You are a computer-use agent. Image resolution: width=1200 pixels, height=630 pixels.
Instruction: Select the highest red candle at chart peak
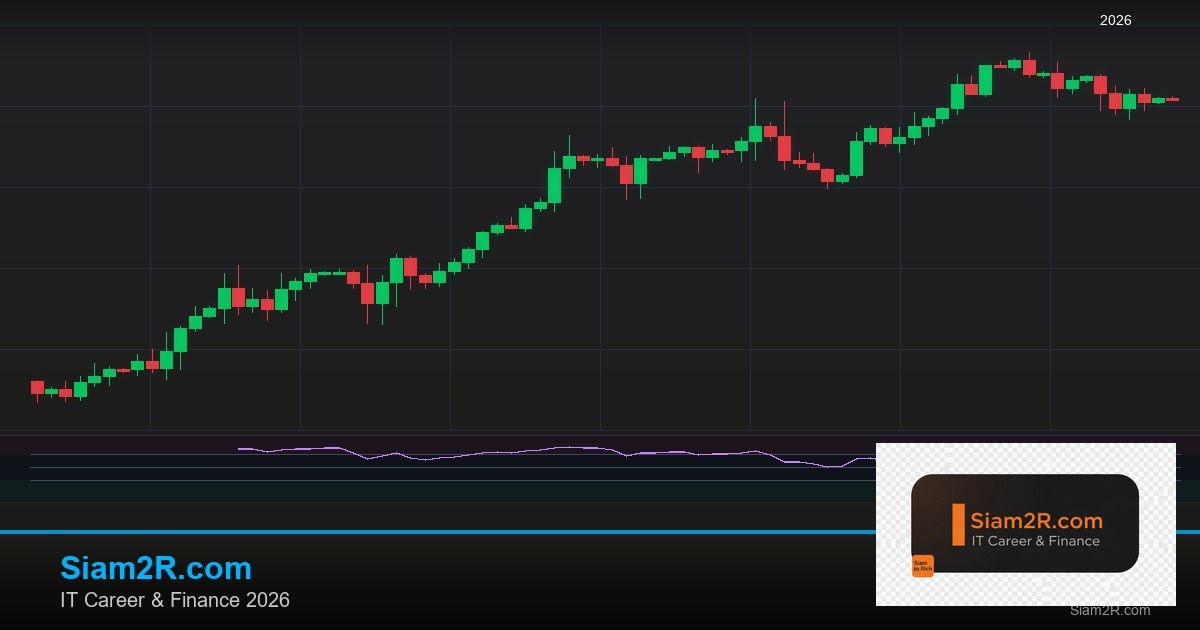pos(1029,67)
